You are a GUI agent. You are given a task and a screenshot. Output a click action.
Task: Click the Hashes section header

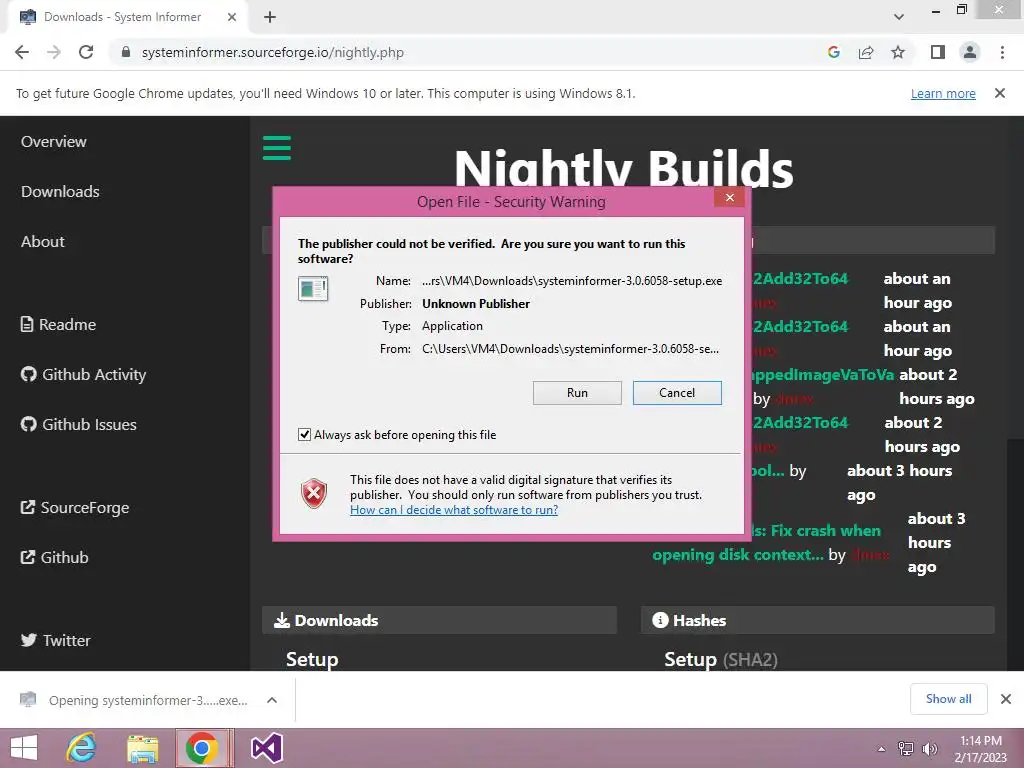pyautogui.click(x=818, y=620)
